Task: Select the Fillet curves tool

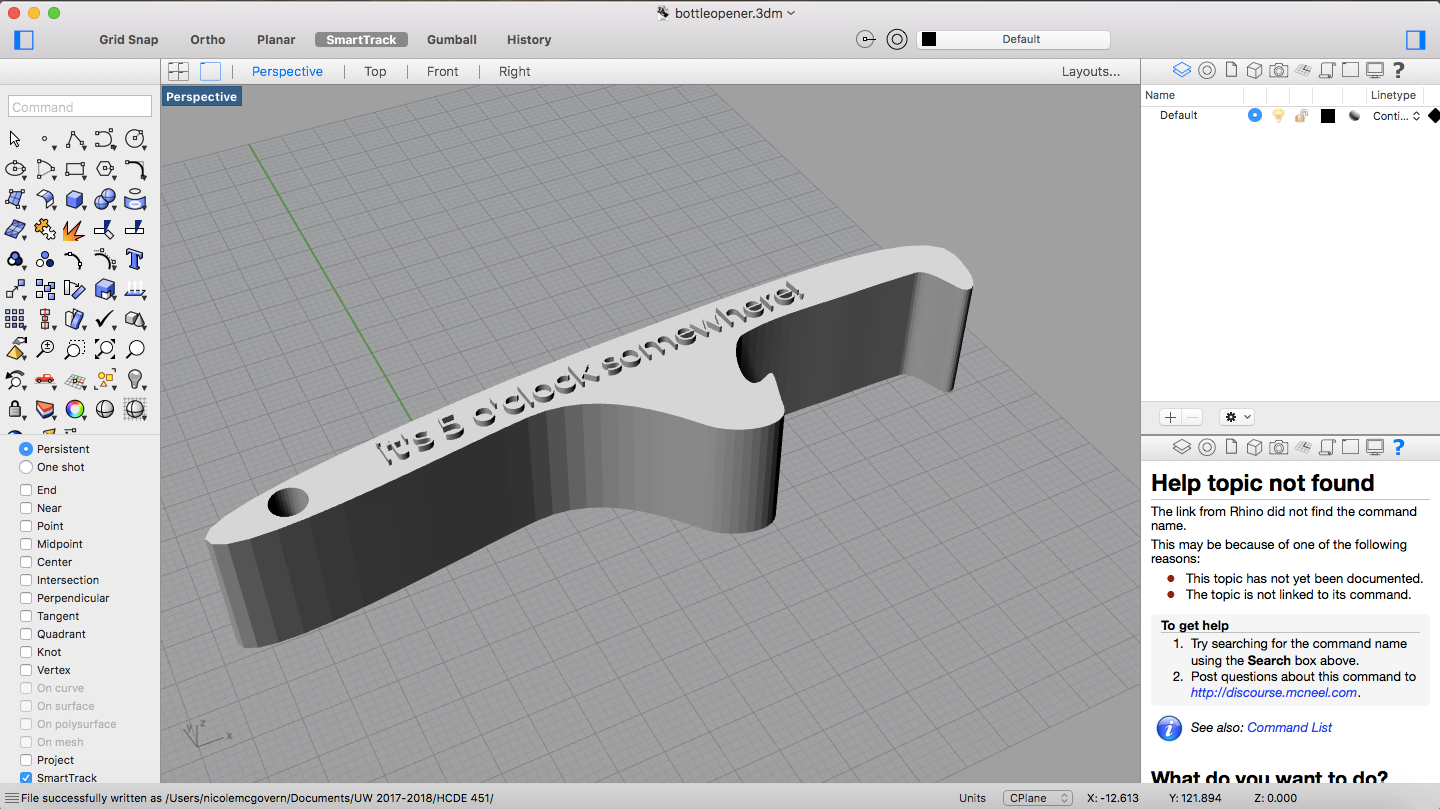Action: point(135,169)
